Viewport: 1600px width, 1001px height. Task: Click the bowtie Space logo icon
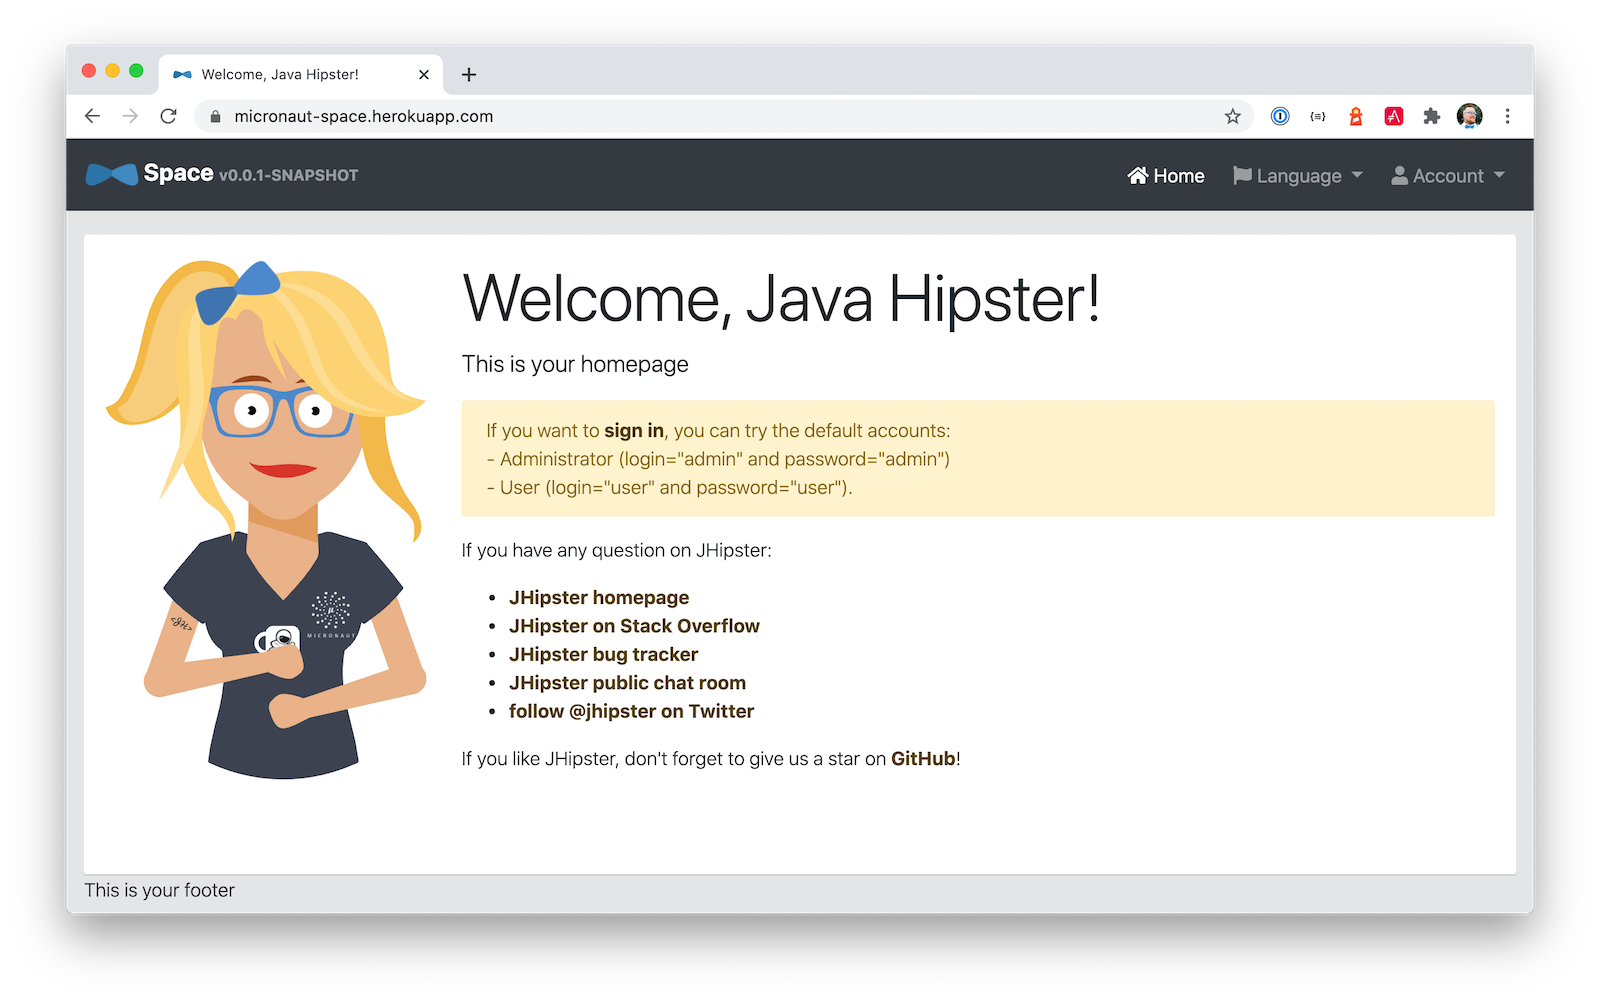[x=111, y=175]
